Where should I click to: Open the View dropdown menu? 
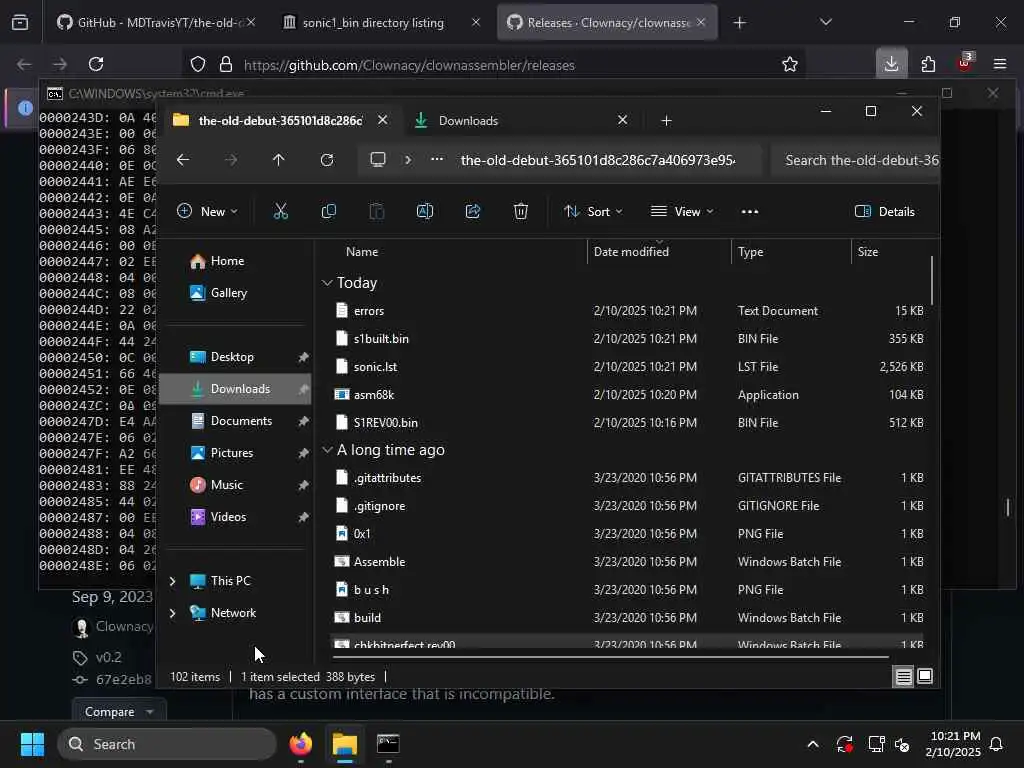pyautogui.click(x=682, y=212)
